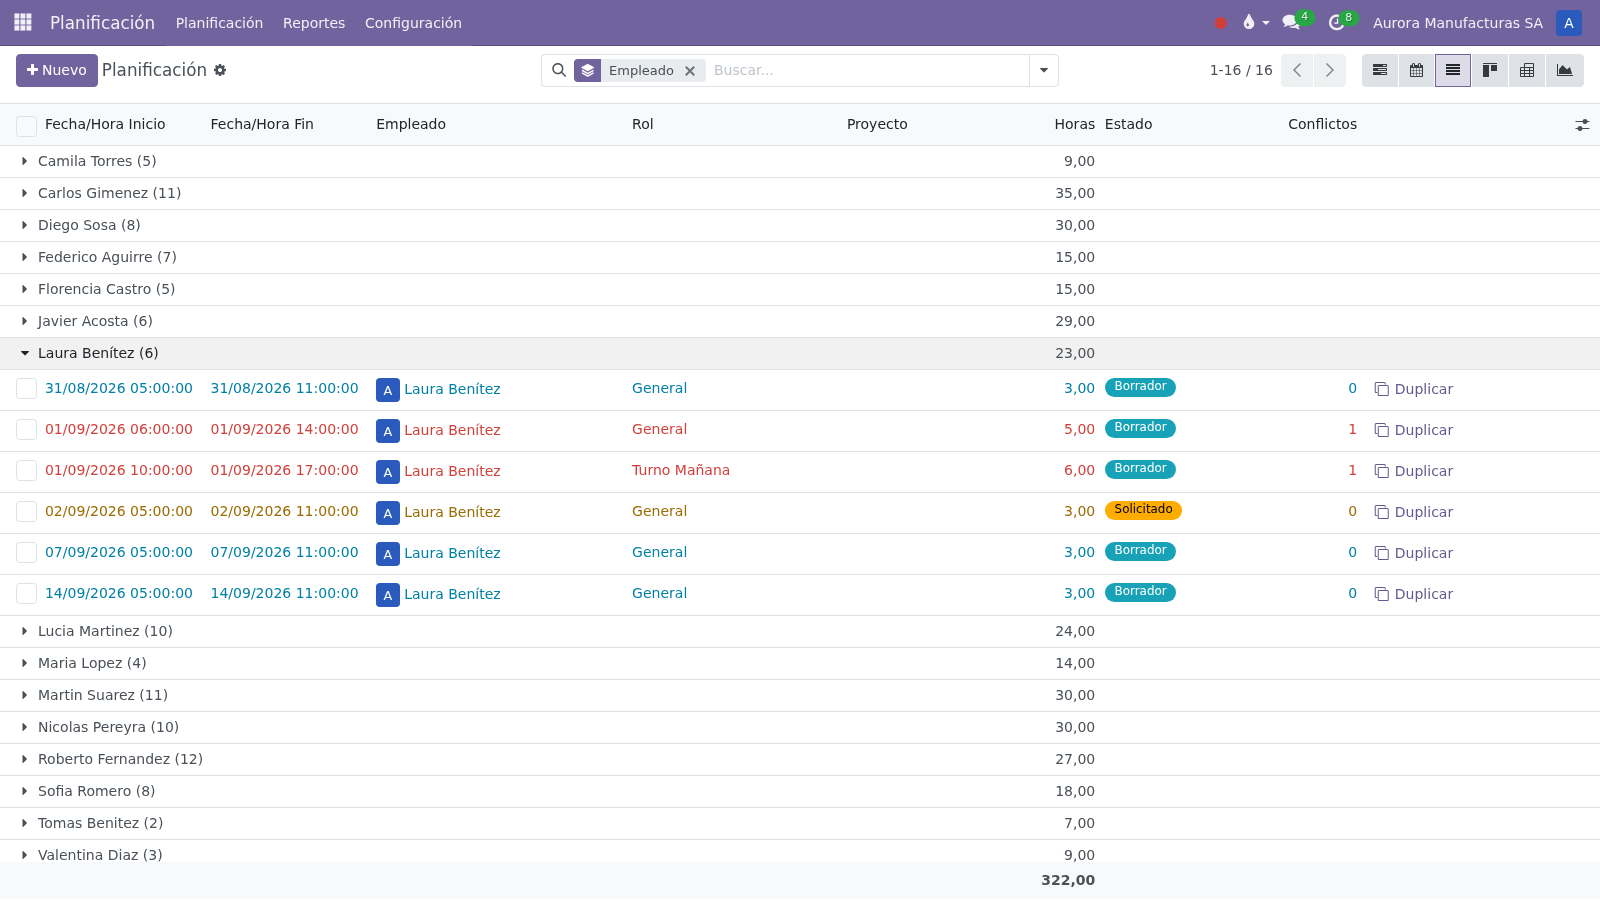The width and height of the screenshot is (1600, 900).
Task: Select the list view icon
Action: [x=1453, y=70]
